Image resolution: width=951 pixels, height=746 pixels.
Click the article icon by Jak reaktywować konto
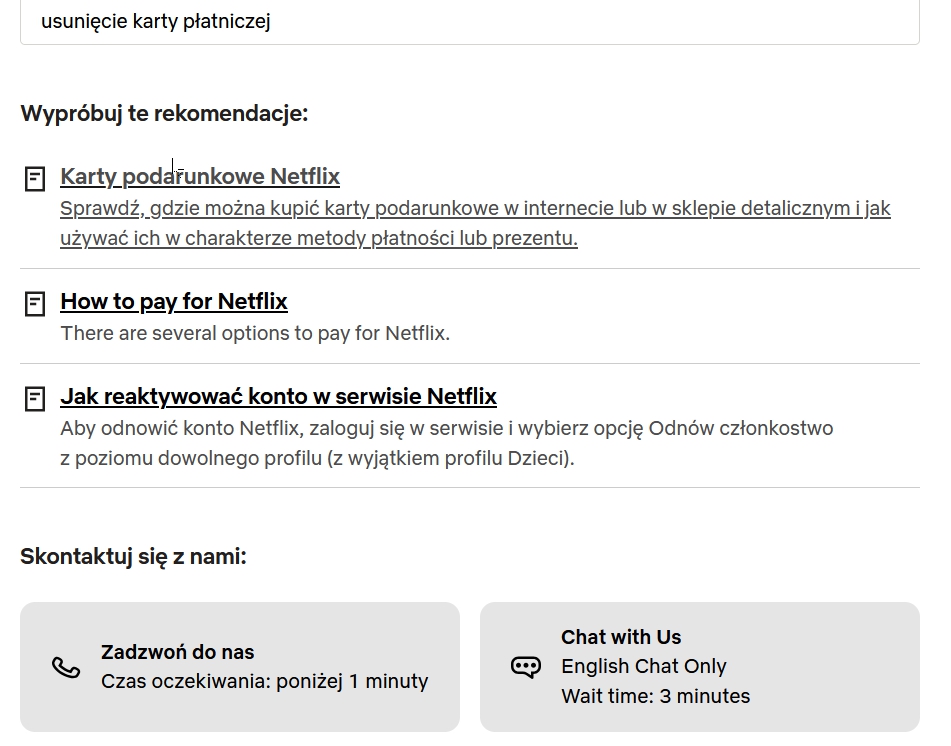click(35, 399)
